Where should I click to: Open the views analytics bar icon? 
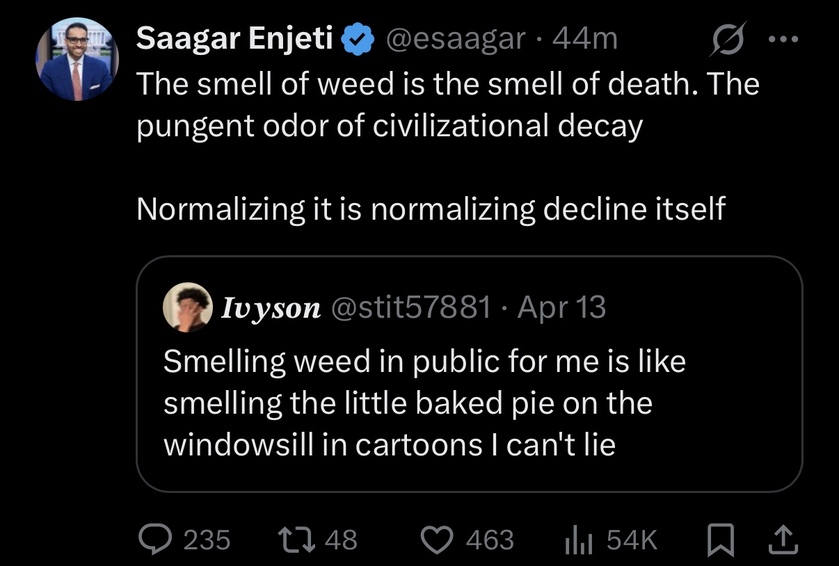pos(580,540)
